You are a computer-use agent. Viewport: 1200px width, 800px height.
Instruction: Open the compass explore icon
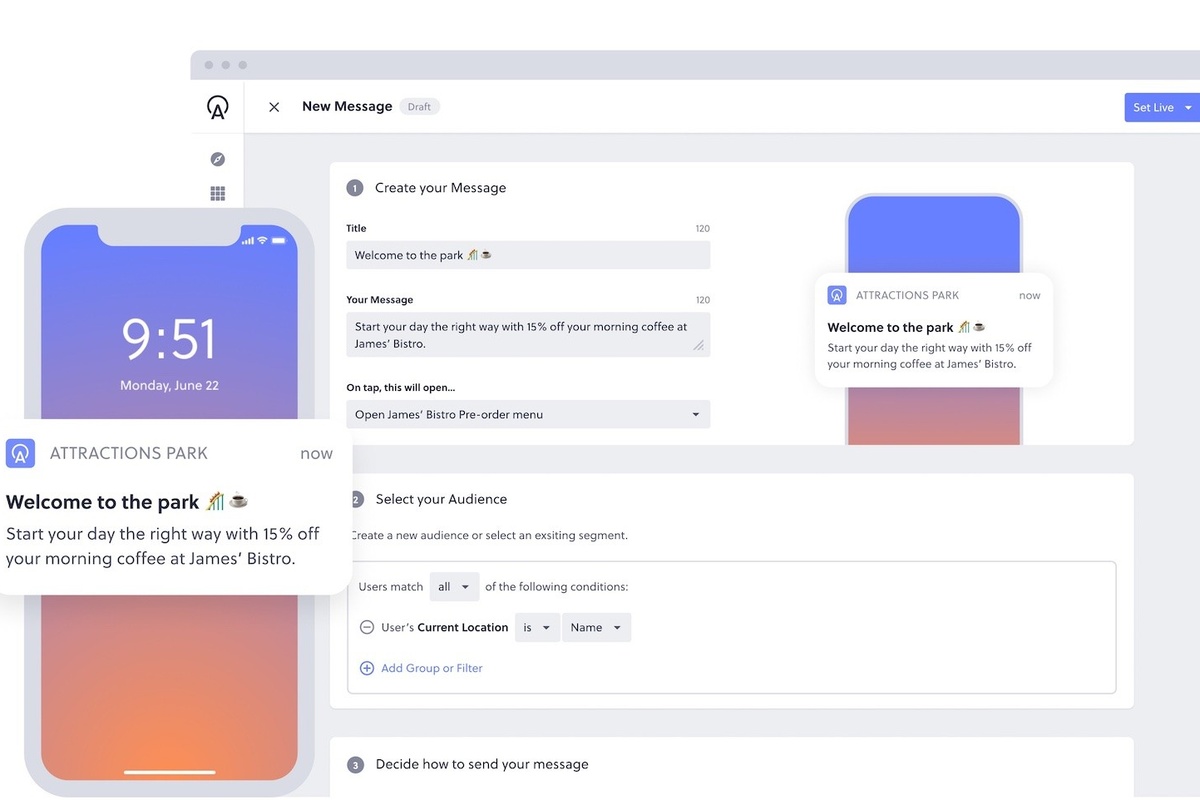[218, 159]
